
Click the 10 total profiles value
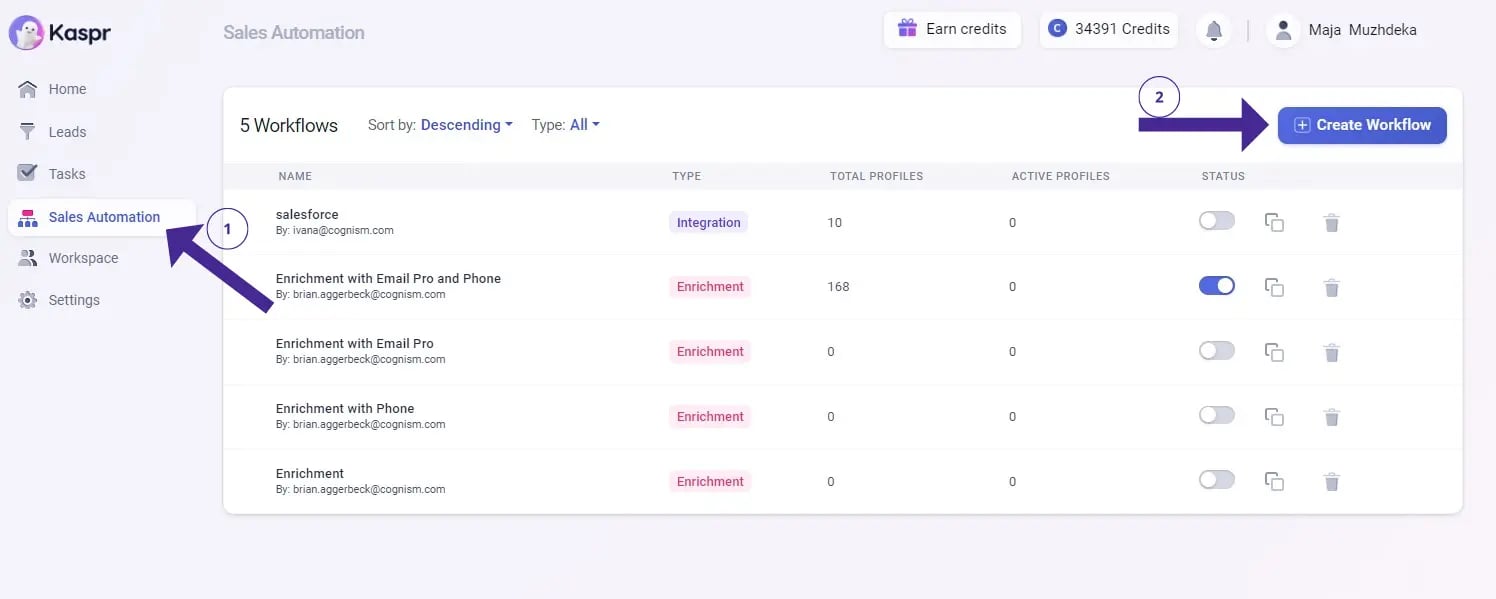coord(835,222)
